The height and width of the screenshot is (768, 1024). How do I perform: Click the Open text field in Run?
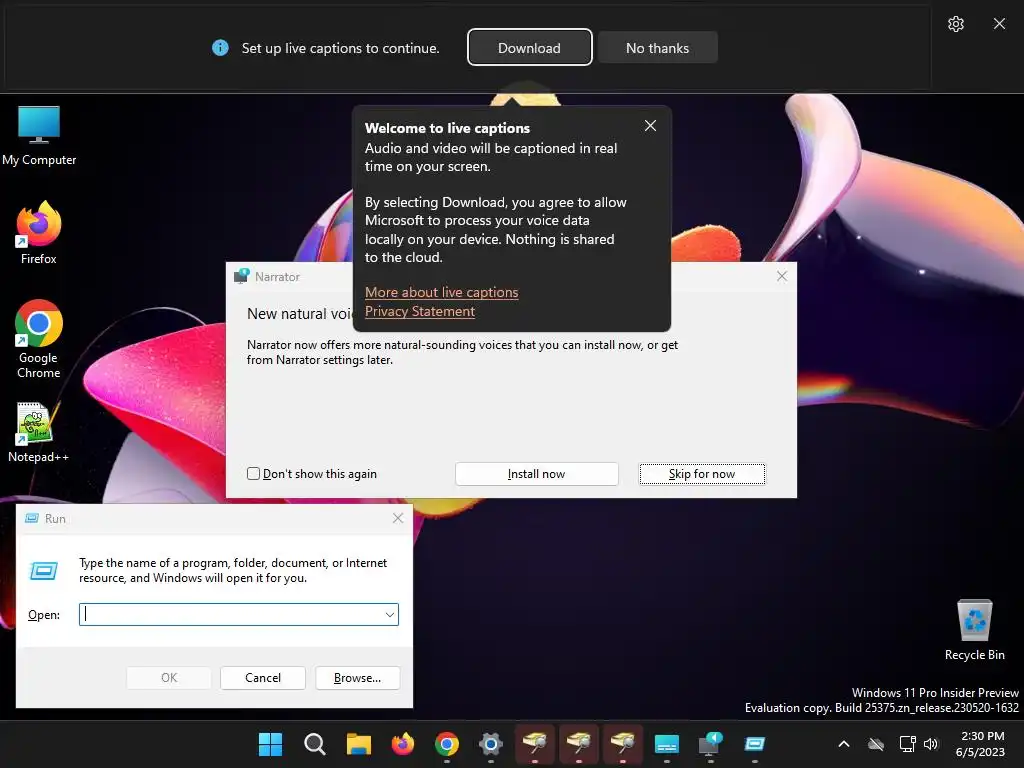pyautogui.click(x=232, y=614)
